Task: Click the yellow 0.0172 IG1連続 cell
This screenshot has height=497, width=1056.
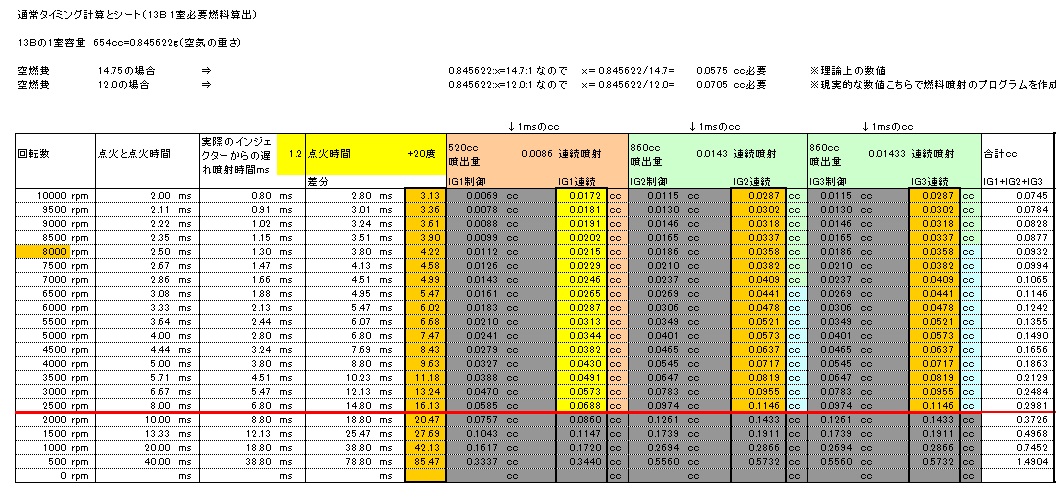Action: (582, 195)
